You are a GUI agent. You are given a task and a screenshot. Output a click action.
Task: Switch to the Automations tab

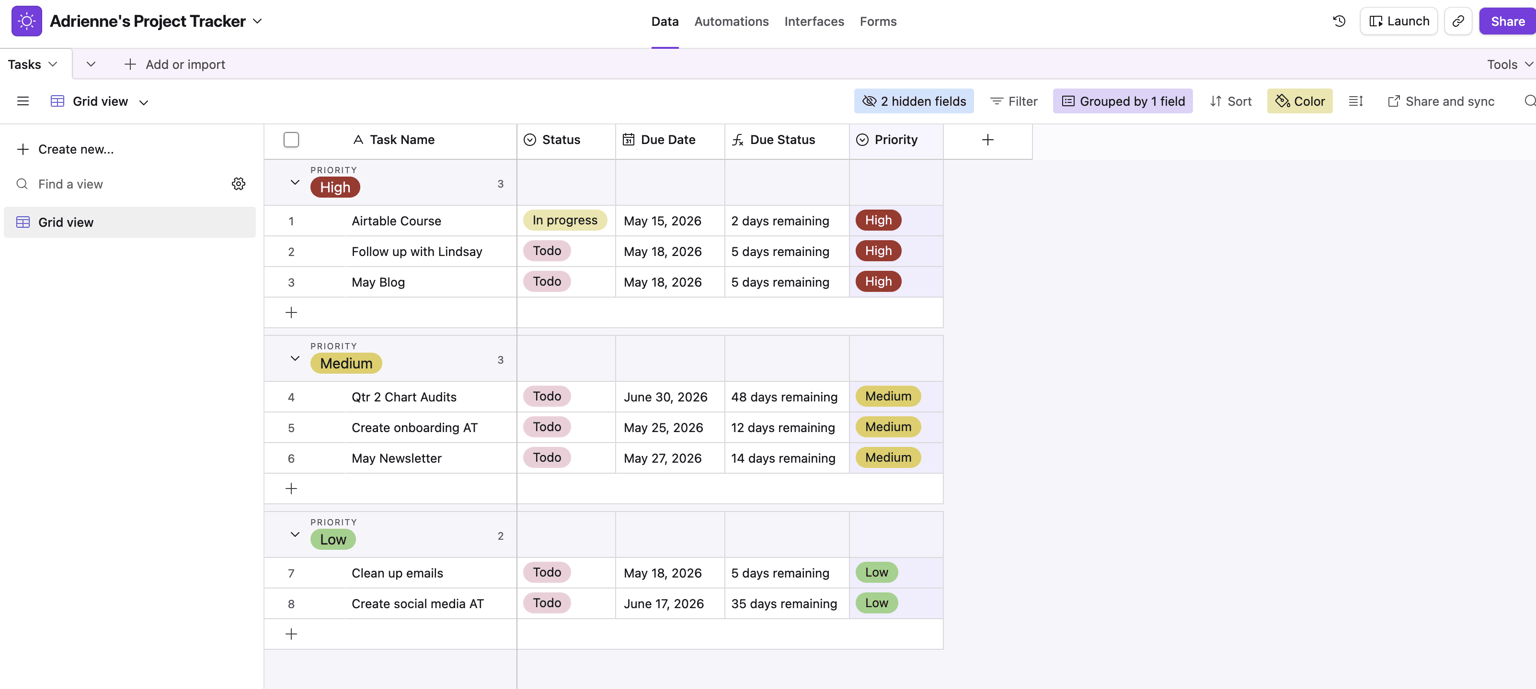click(731, 21)
